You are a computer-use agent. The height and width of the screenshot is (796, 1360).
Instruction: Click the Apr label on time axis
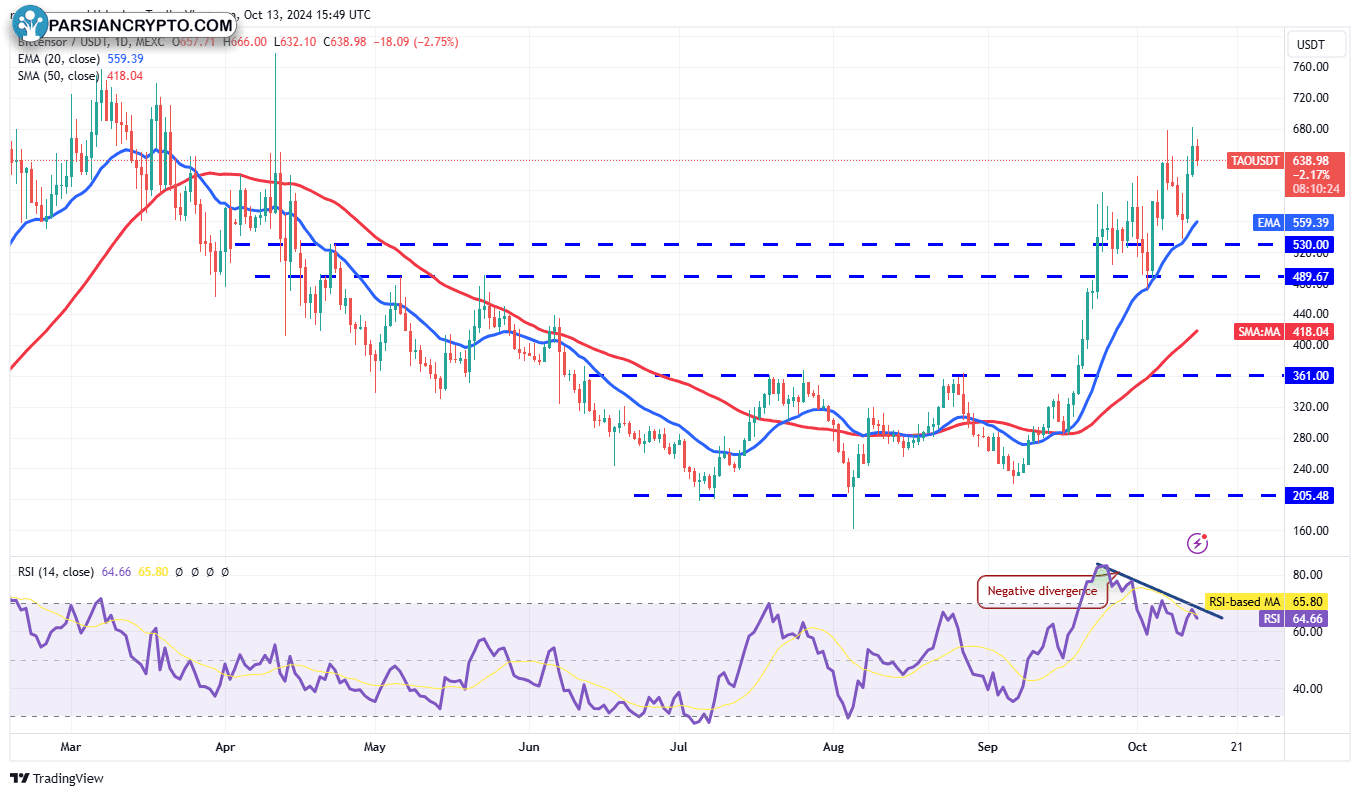click(x=225, y=747)
